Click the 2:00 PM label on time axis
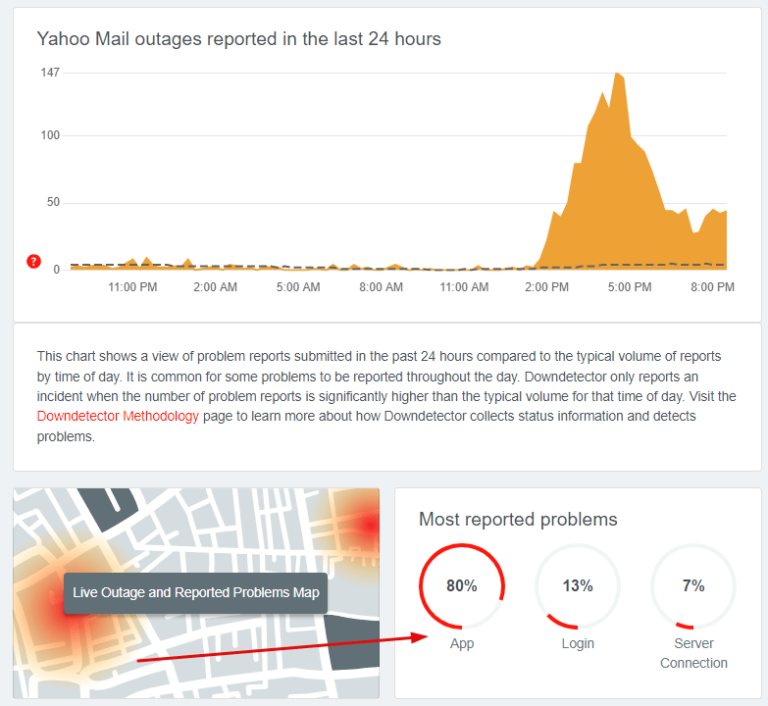The width and height of the screenshot is (768, 706). [x=547, y=287]
